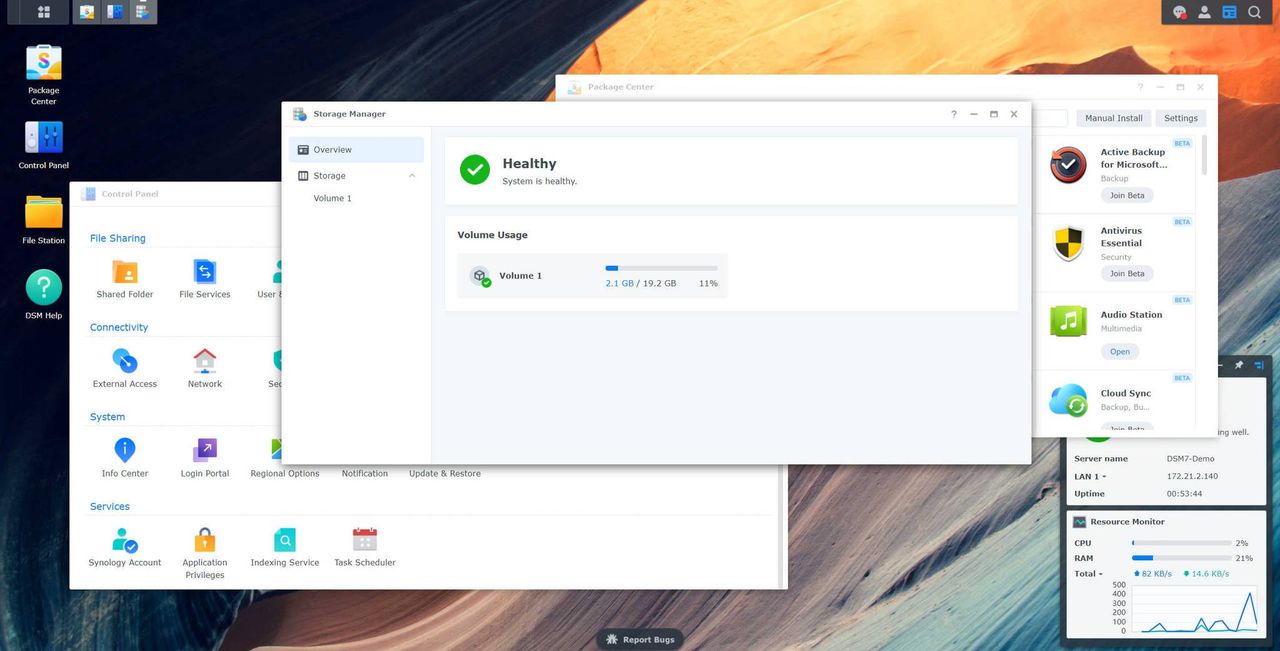Click the "File Sharing" heading in Control Panel
The width and height of the screenshot is (1280, 651).
118,239
